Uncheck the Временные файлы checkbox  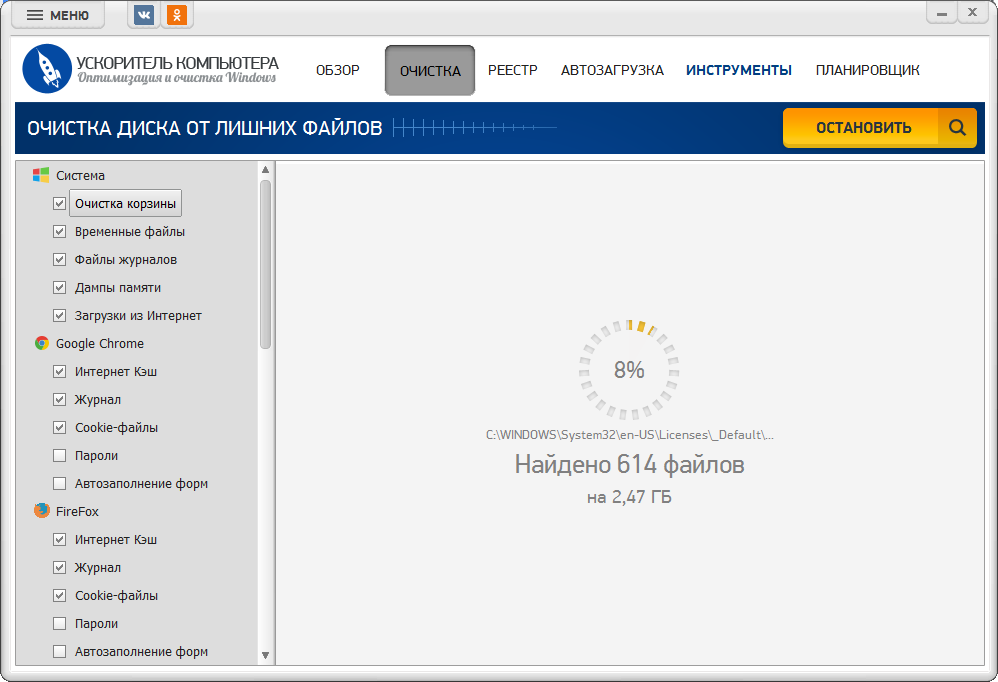(x=59, y=231)
